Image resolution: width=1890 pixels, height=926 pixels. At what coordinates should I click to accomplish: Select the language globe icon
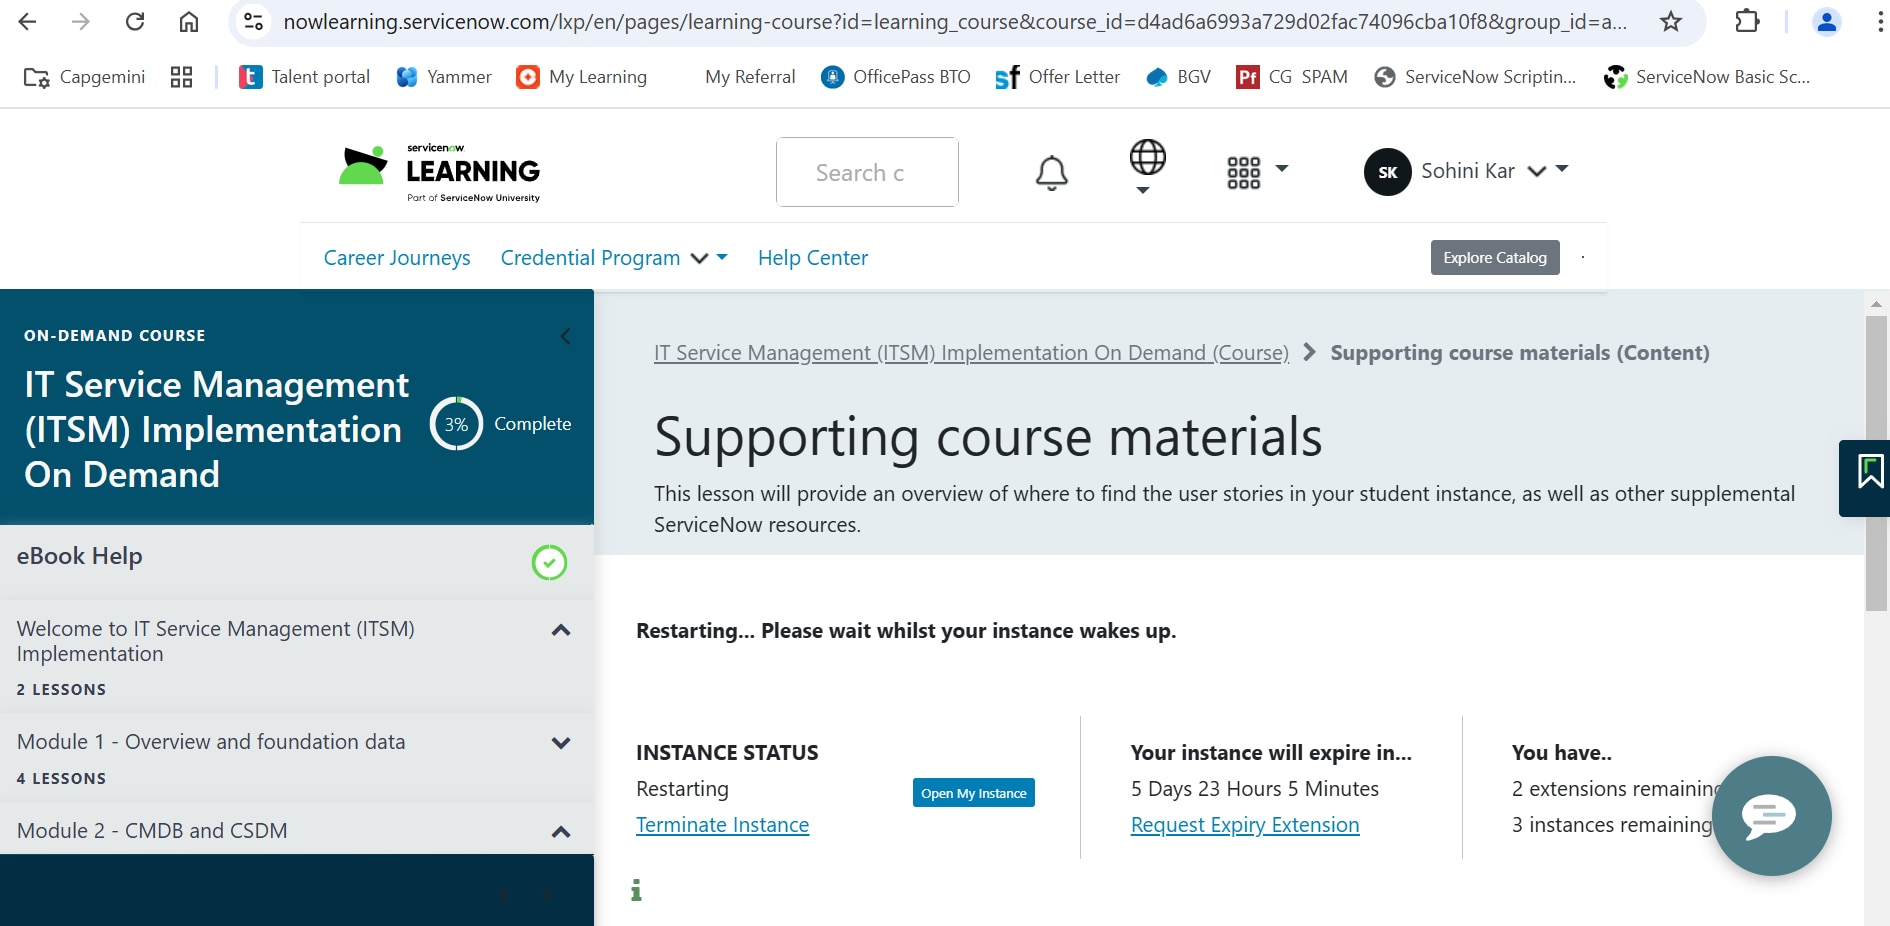1147,158
